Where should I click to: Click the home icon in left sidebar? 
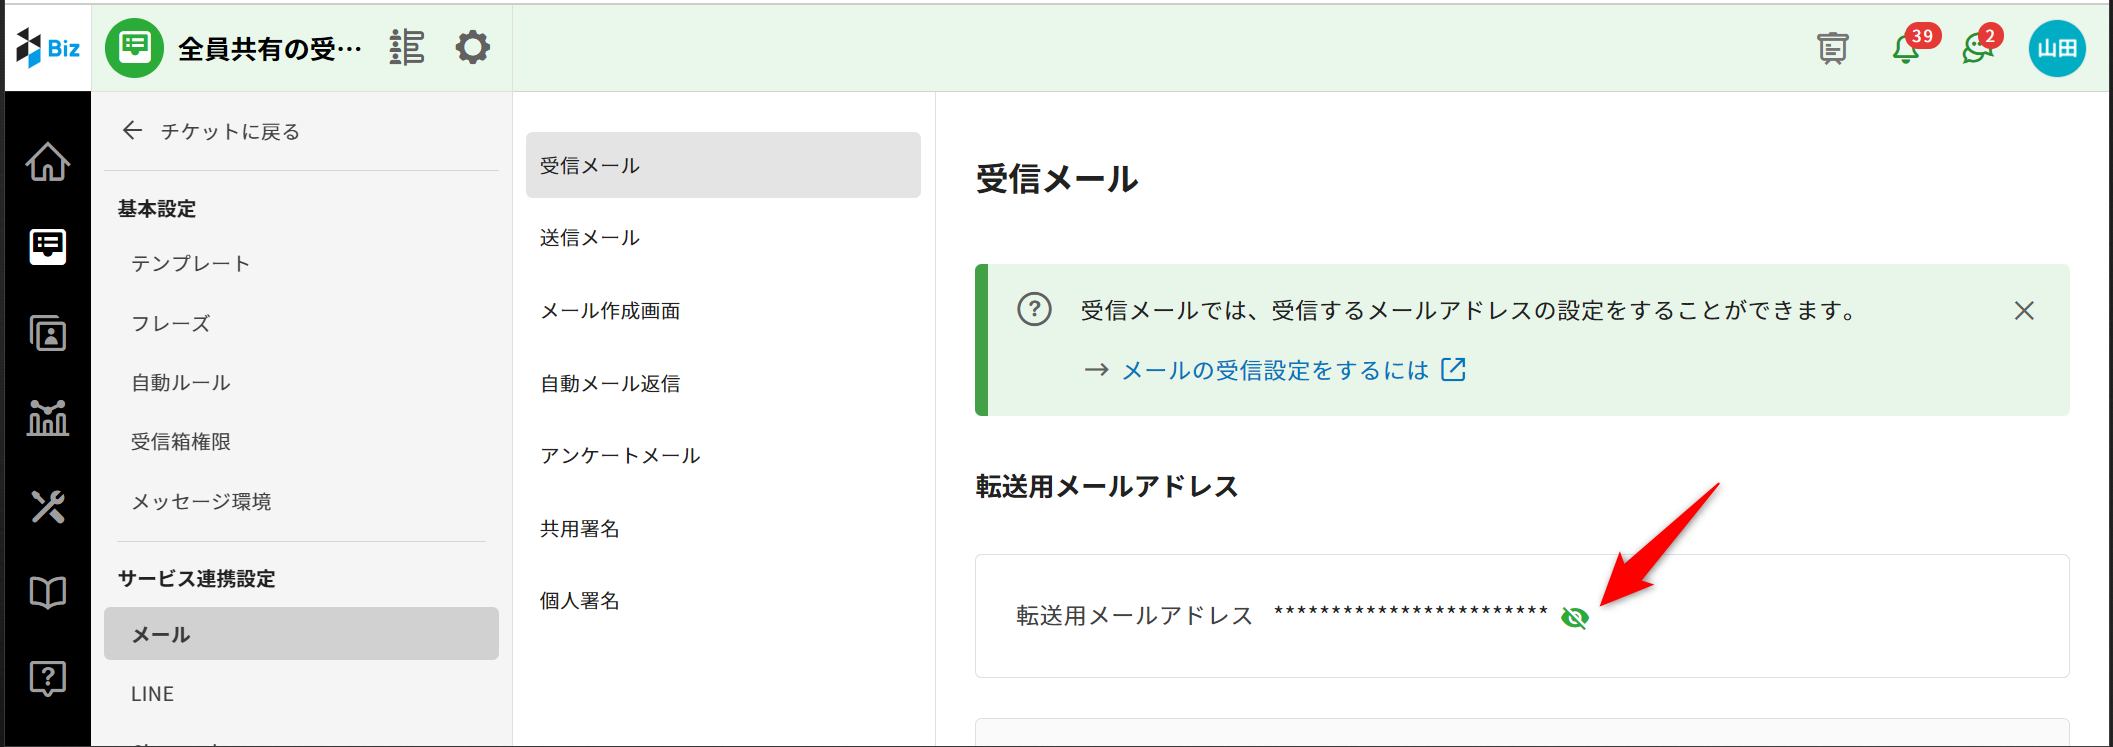tap(47, 162)
